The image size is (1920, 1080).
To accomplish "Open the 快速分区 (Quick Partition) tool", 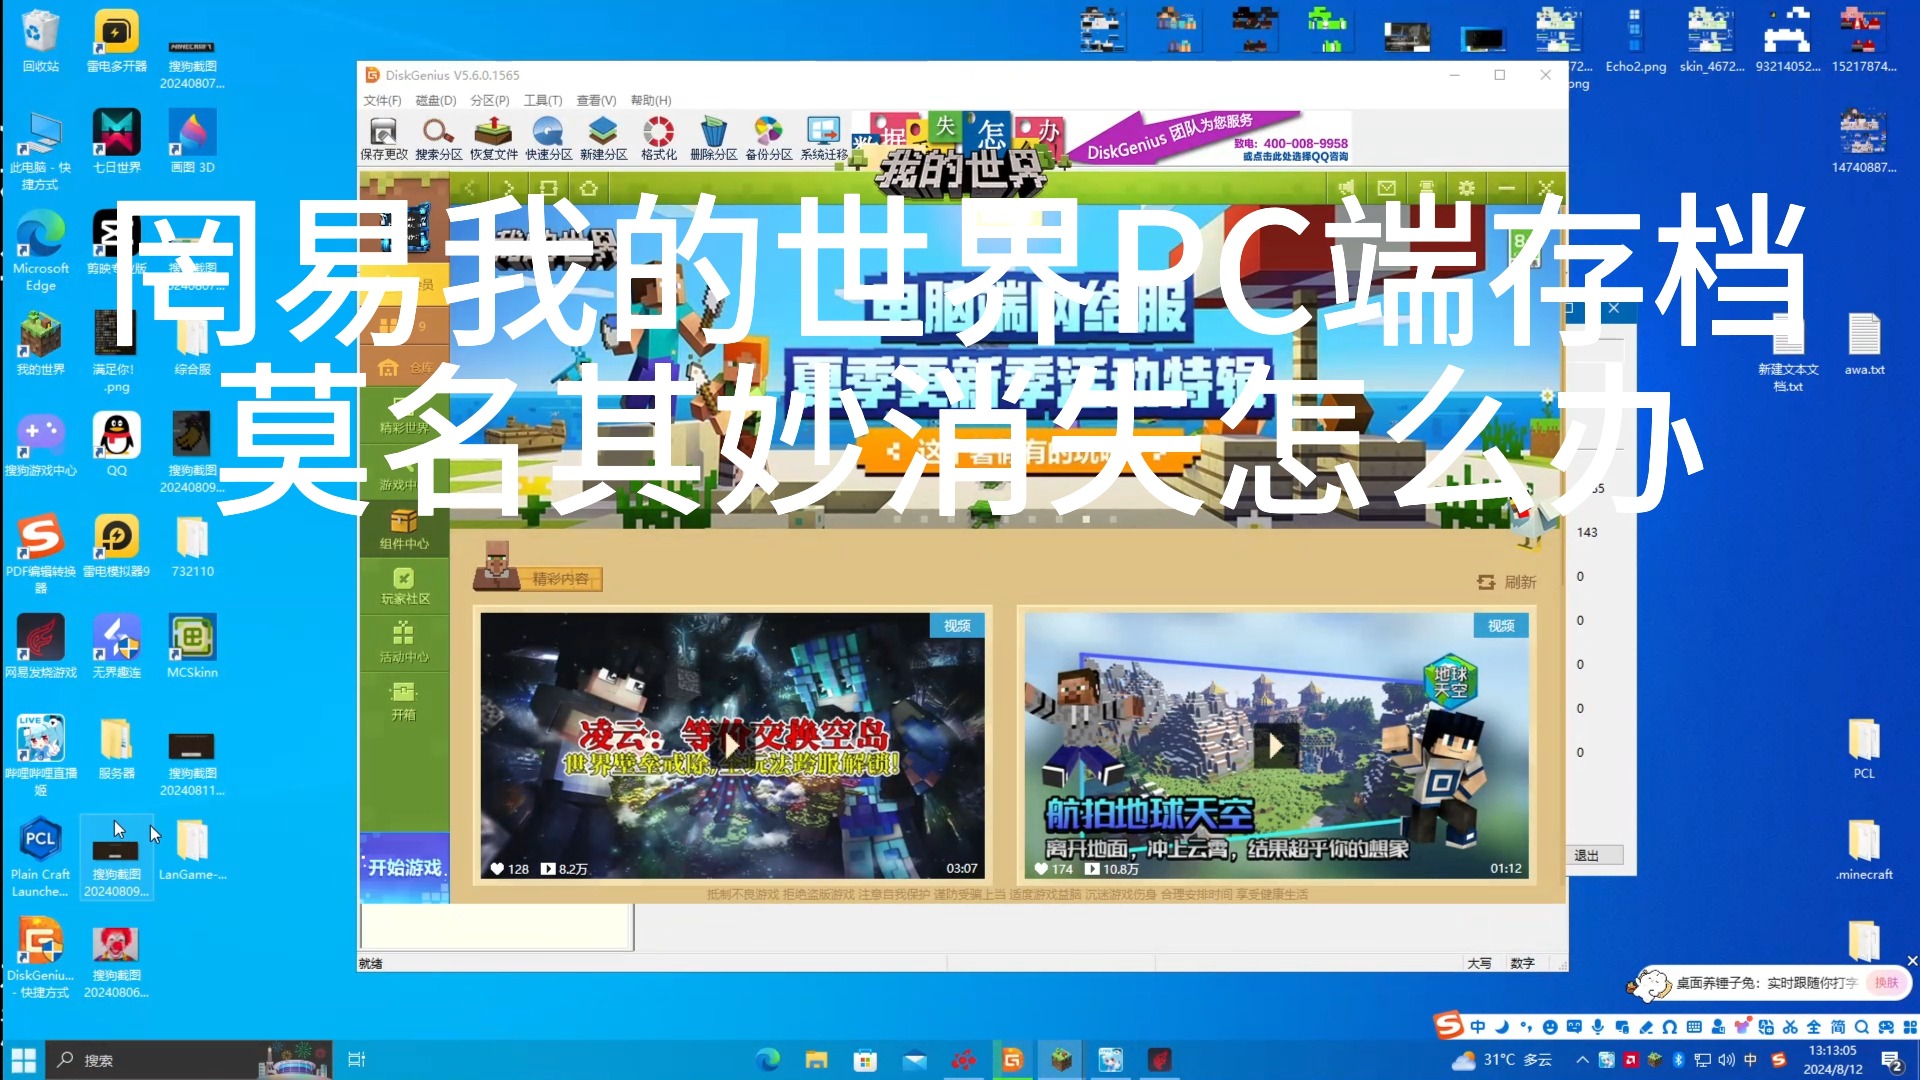I will [x=548, y=137].
